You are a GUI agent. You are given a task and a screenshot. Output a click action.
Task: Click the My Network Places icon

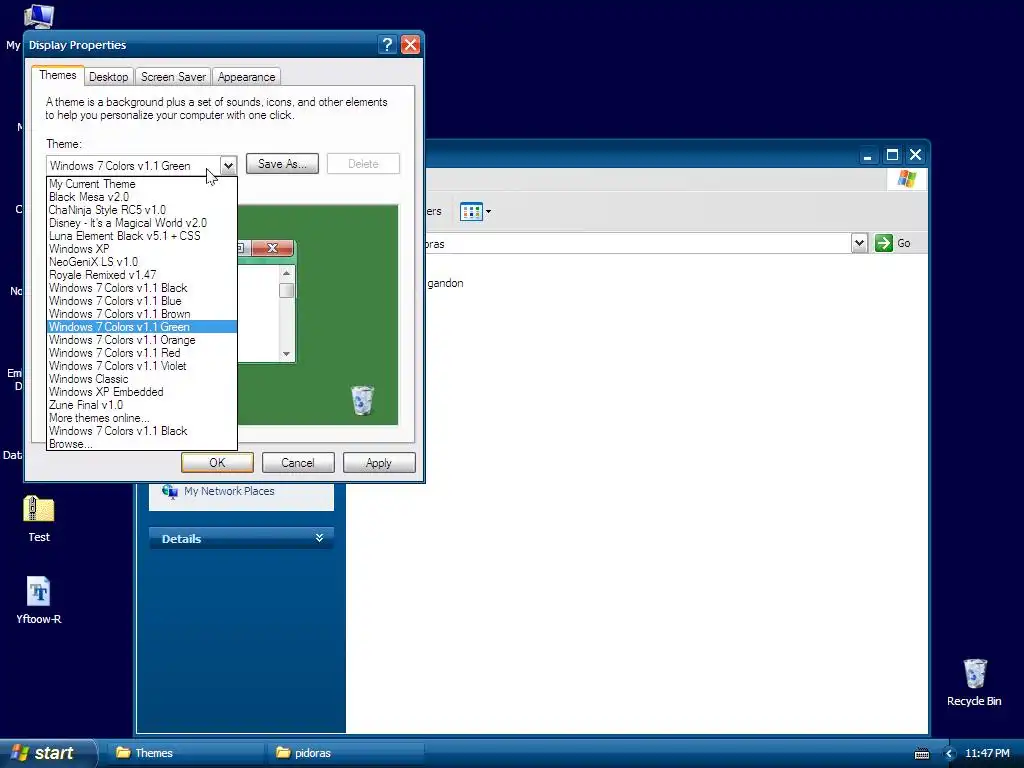pyautogui.click(x=170, y=491)
